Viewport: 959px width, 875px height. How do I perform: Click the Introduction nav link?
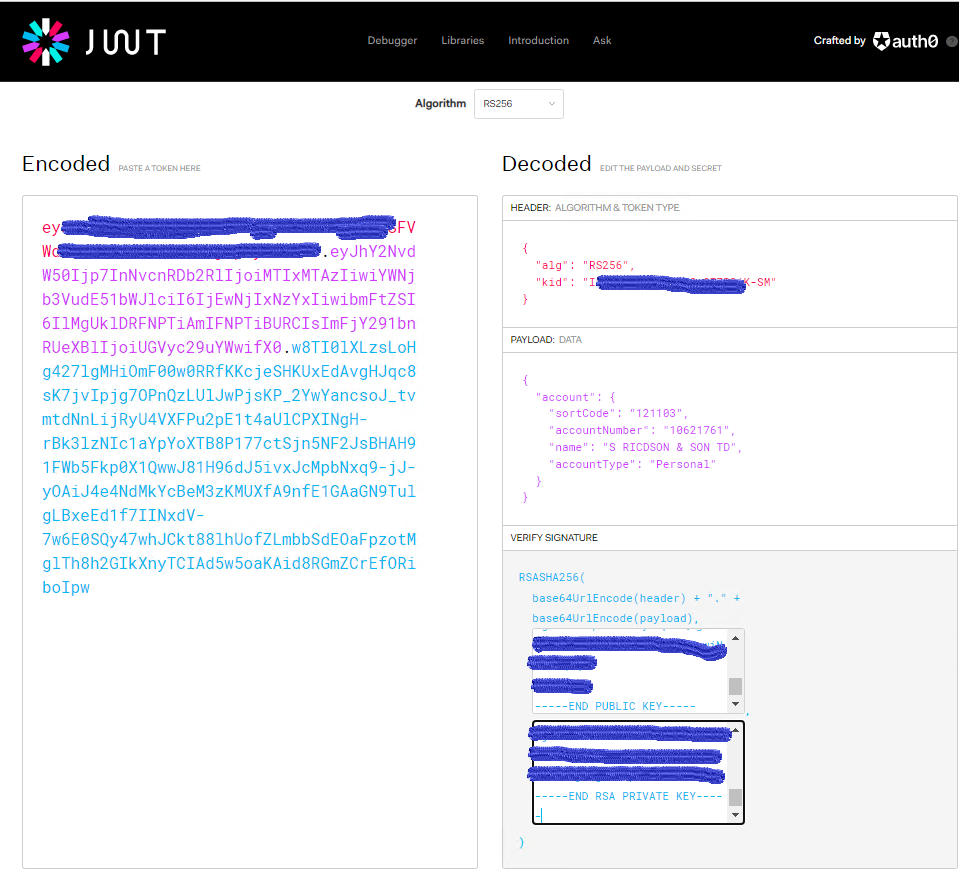point(538,40)
